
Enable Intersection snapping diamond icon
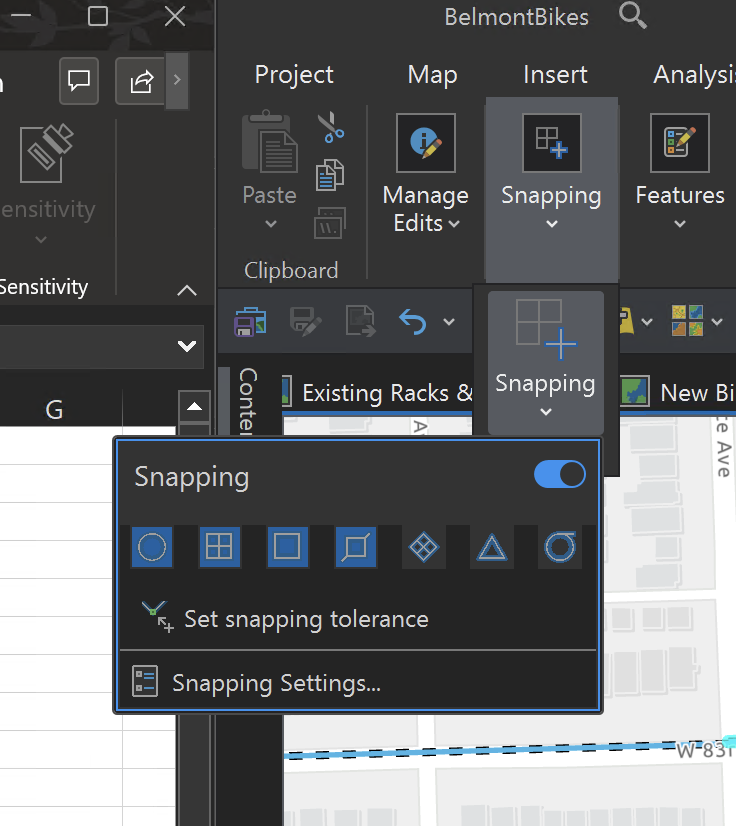coord(424,547)
